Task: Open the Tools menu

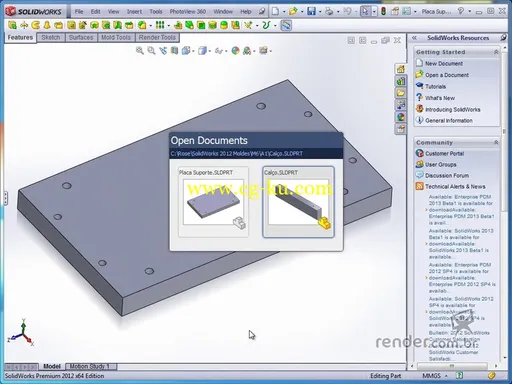Action: (156, 11)
